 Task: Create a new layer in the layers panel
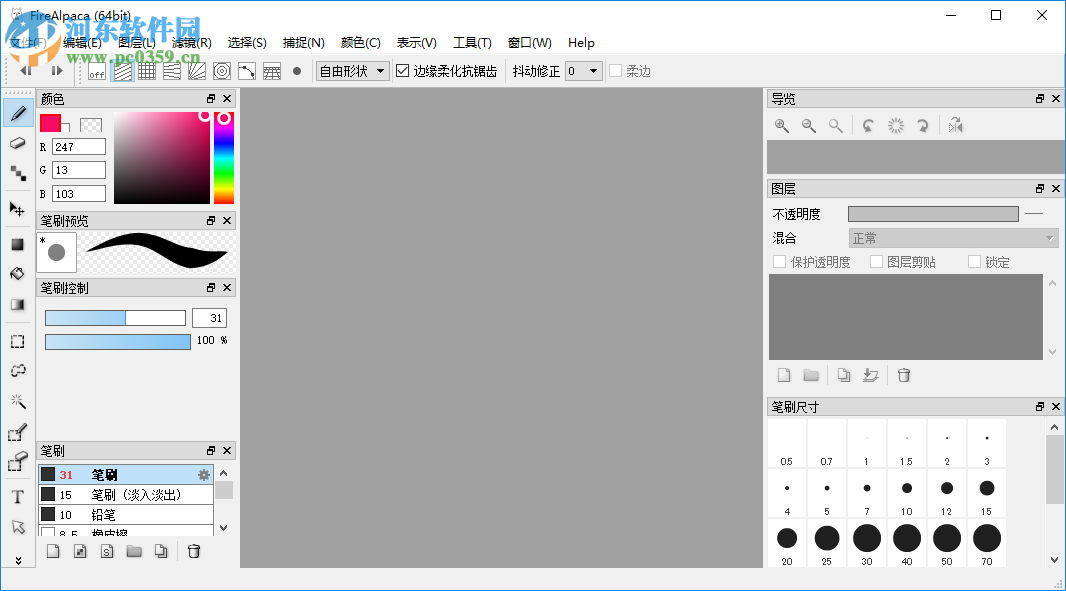coord(783,375)
